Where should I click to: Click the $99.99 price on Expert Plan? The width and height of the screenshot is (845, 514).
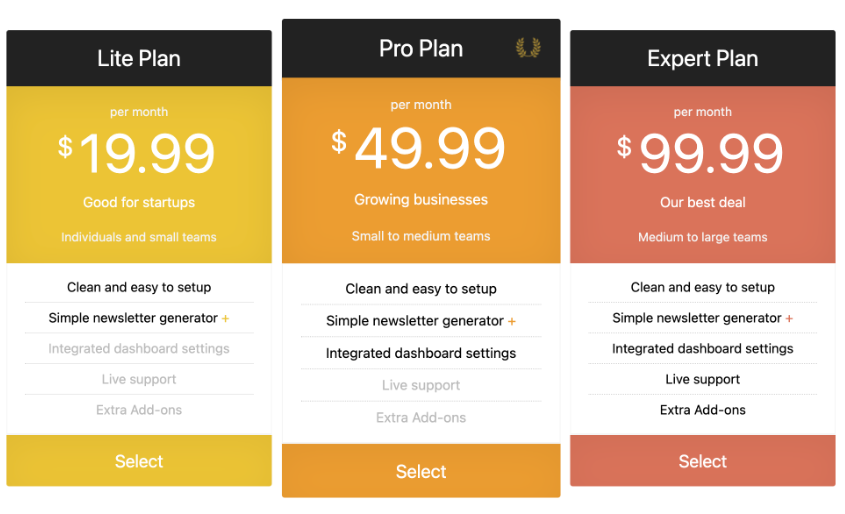point(701,154)
